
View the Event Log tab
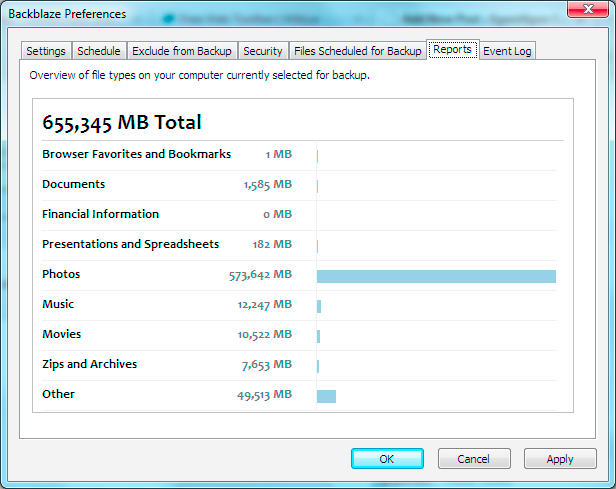point(507,51)
